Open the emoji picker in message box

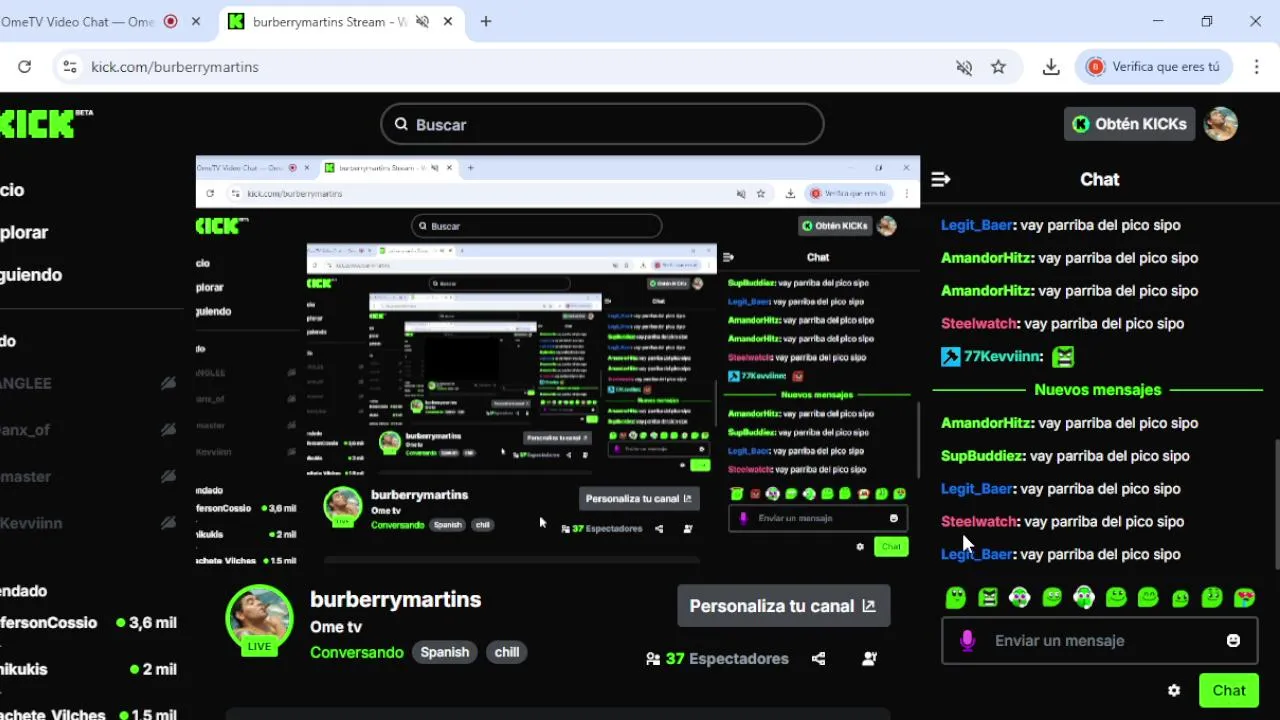tap(1233, 641)
